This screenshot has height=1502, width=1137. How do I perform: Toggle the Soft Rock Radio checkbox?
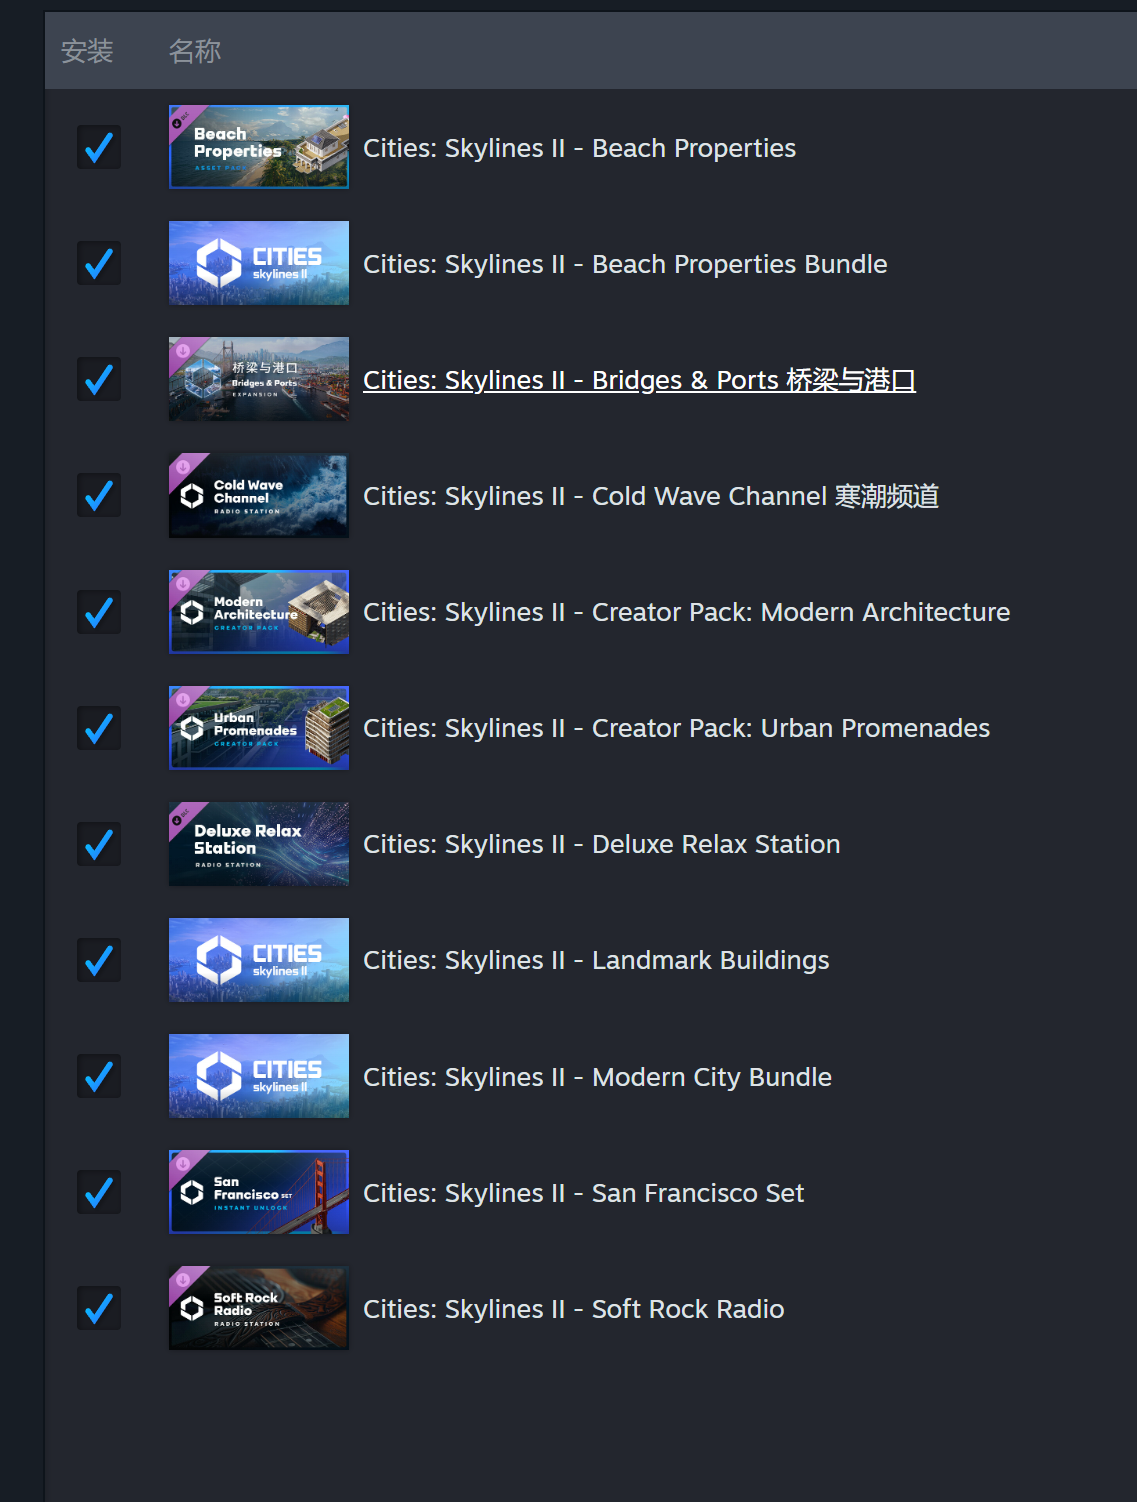click(99, 1308)
